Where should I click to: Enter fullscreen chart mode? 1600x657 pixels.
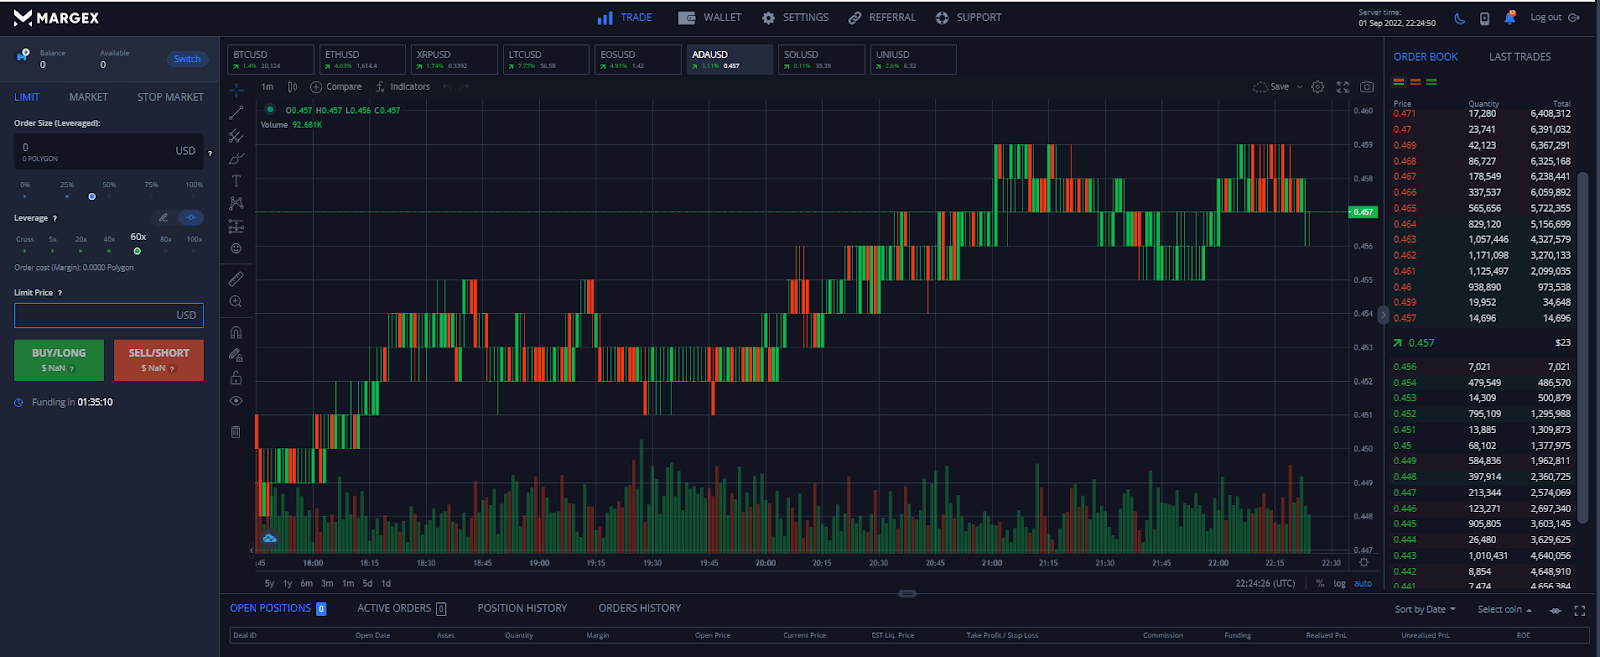pos(1343,87)
